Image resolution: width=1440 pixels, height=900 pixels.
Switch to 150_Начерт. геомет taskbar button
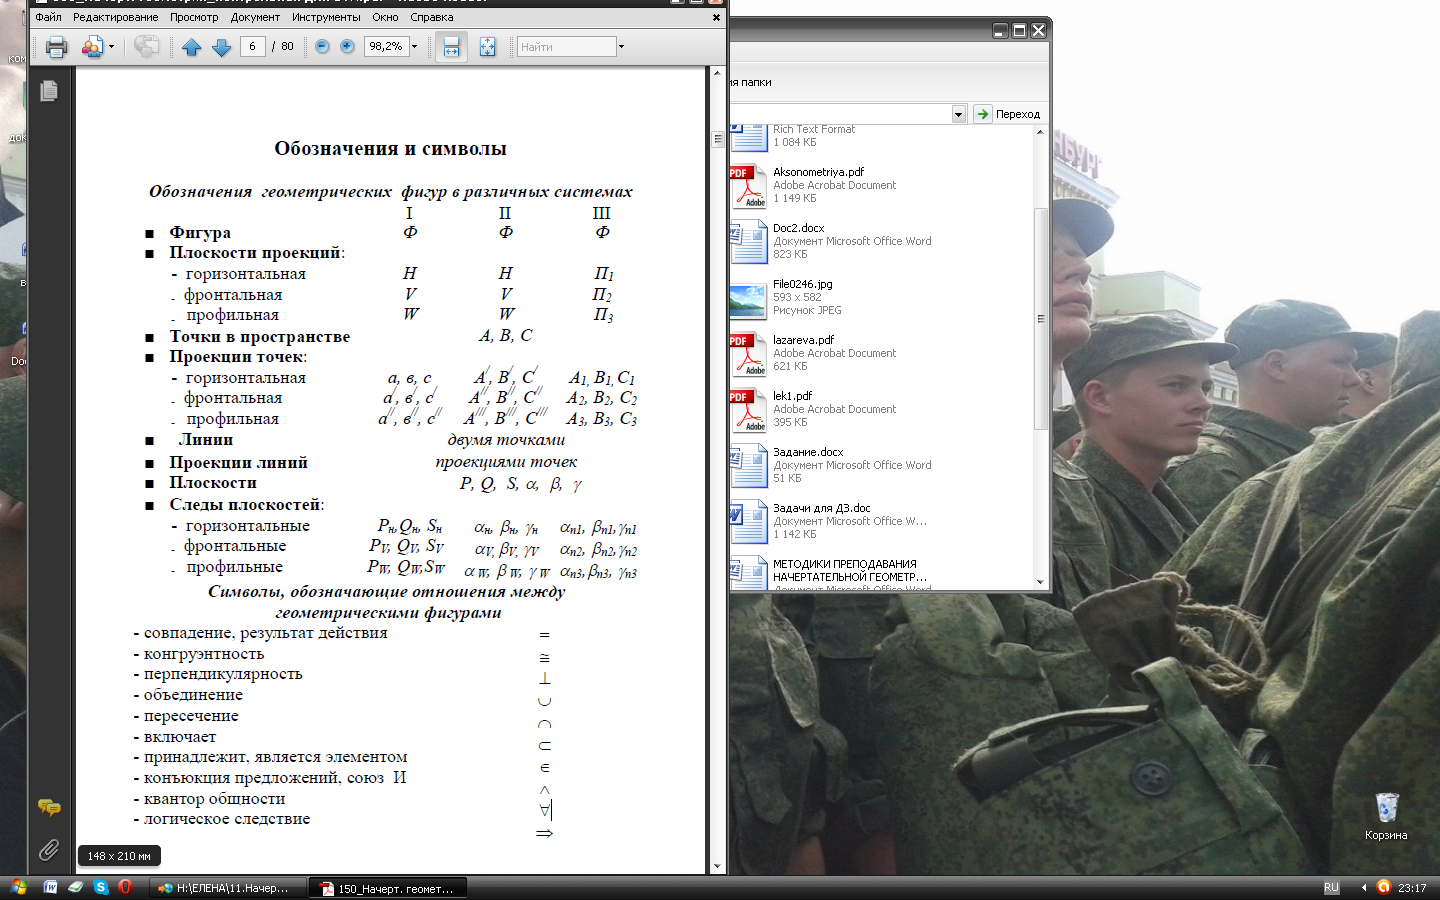388,888
